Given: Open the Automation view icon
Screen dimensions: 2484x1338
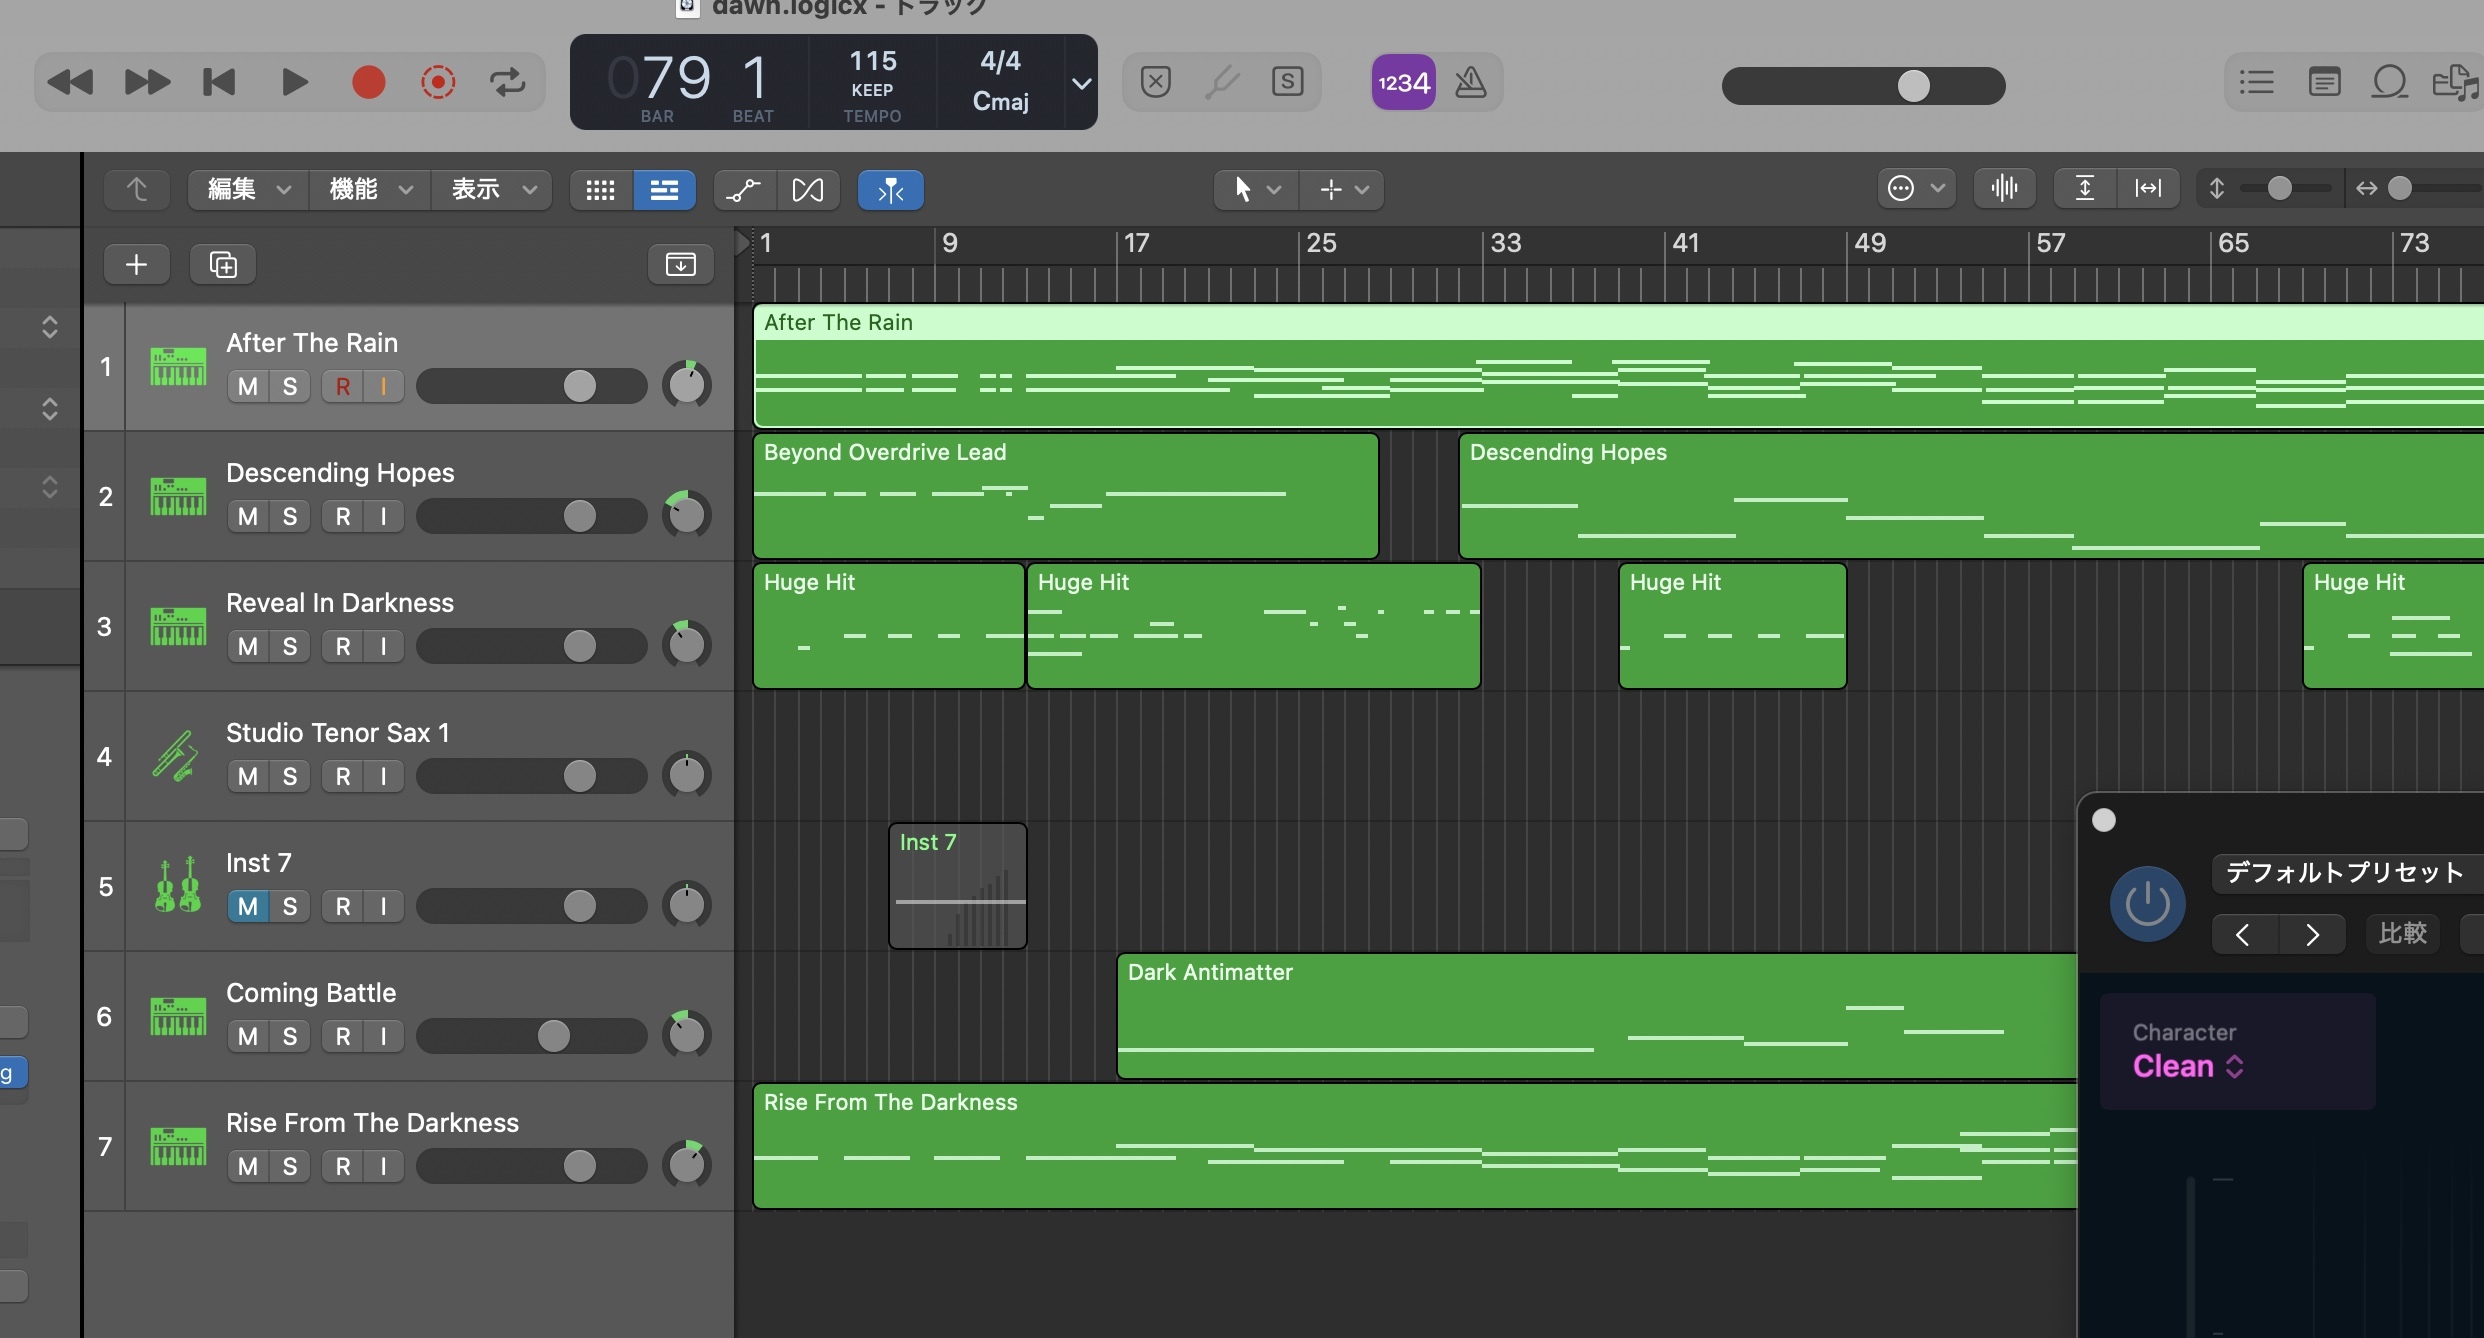Looking at the screenshot, I should click(x=743, y=189).
